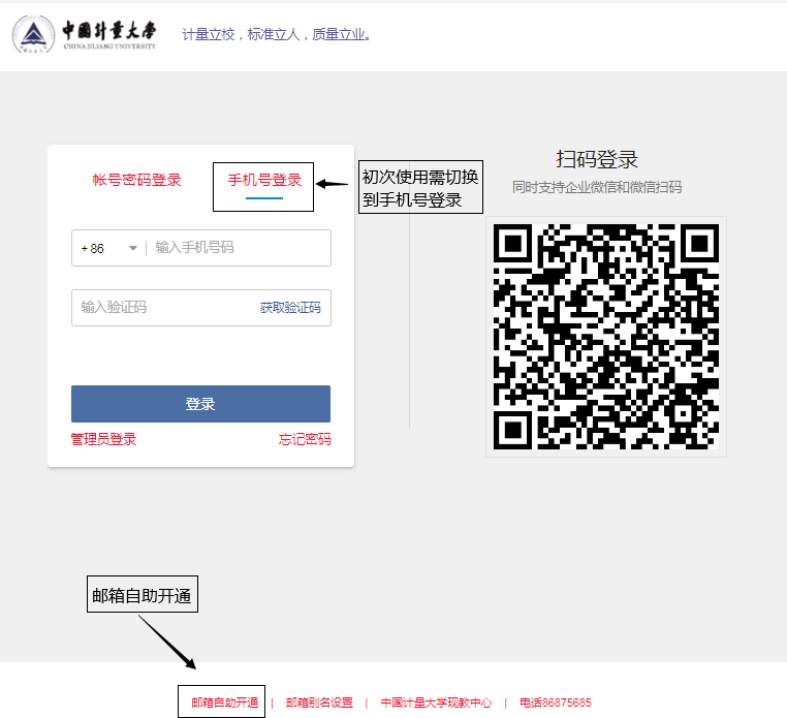Screen dimensions: 787x718
Task: Click the 扫码登录 heading
Action: (596, 159)
